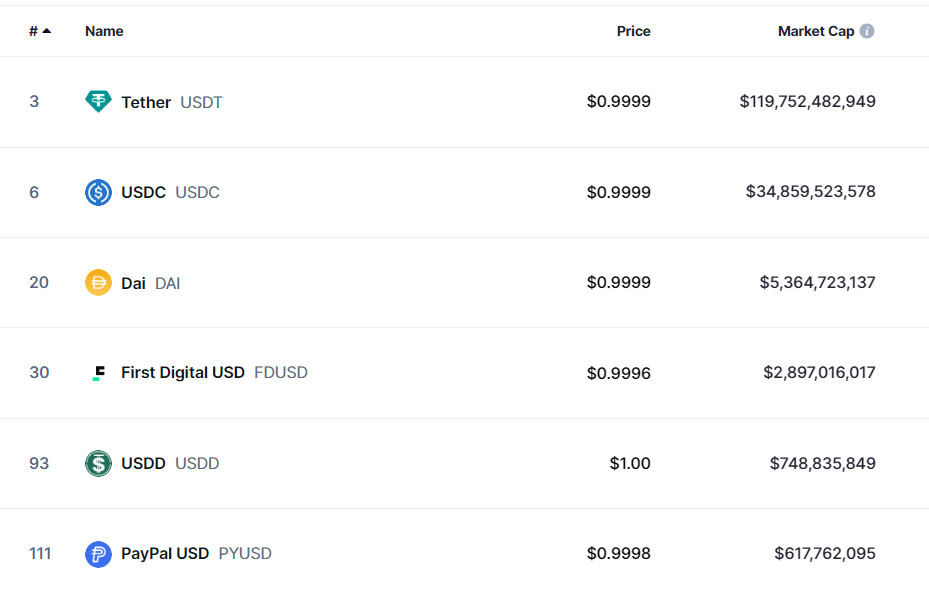The height and width of the screenshot is (591, 929).
Task: Click the PYUSD ticker symbol
Action: point(245,554)
